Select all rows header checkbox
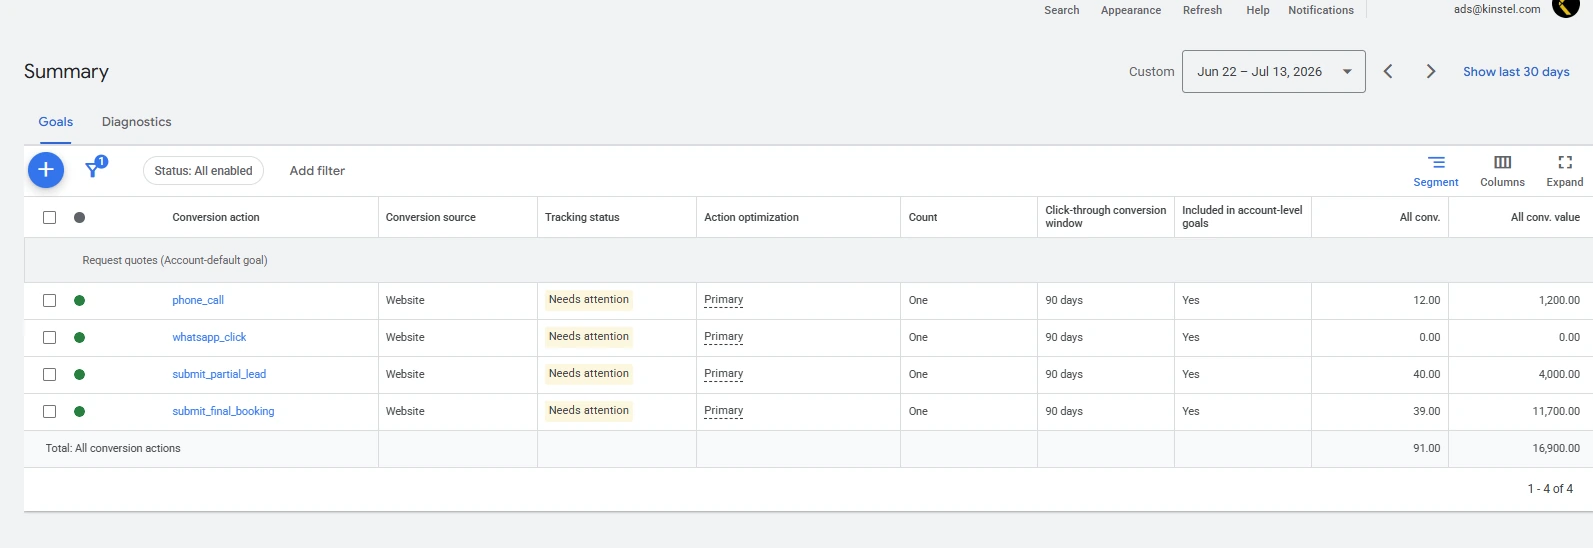This screenshot has width=1593, height=548. (49, 217)
